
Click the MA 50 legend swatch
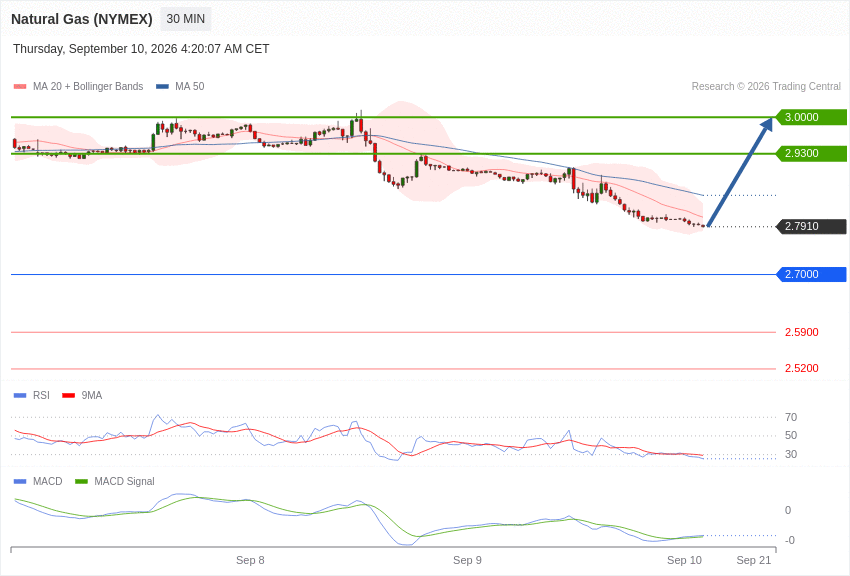coord(162,87)
